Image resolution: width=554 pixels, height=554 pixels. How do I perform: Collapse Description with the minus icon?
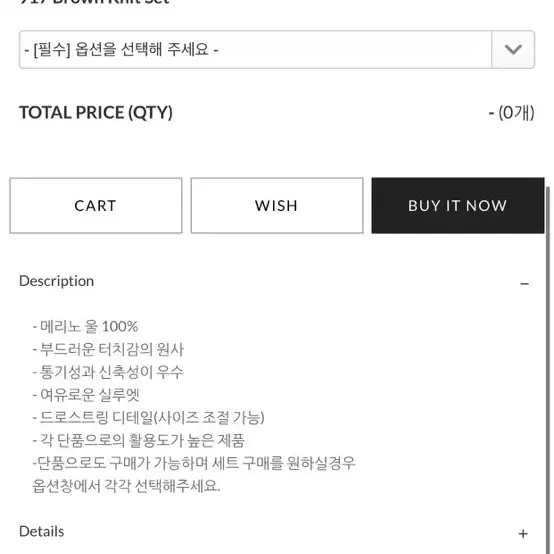(524, 284)
